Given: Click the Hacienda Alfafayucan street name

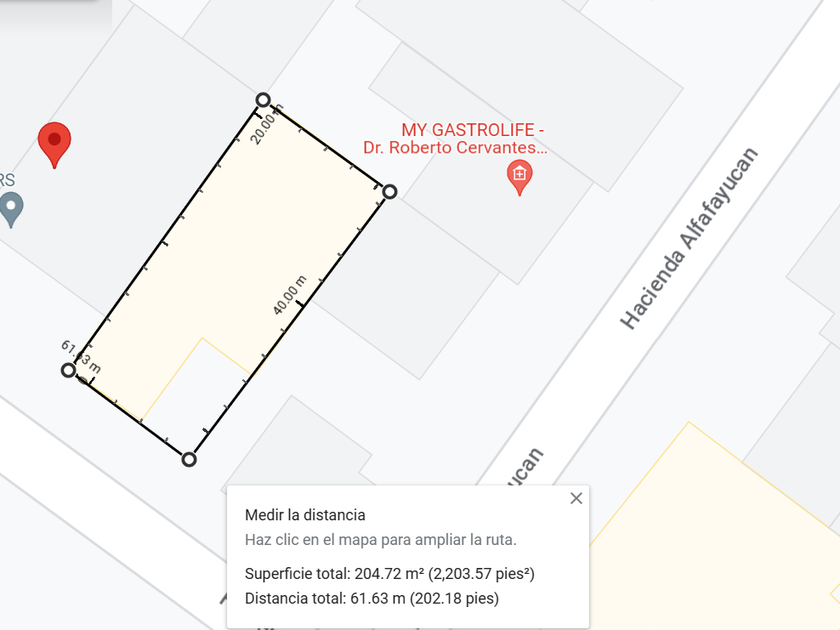Looking at the screenshot, I should click(x=689, y=239).
